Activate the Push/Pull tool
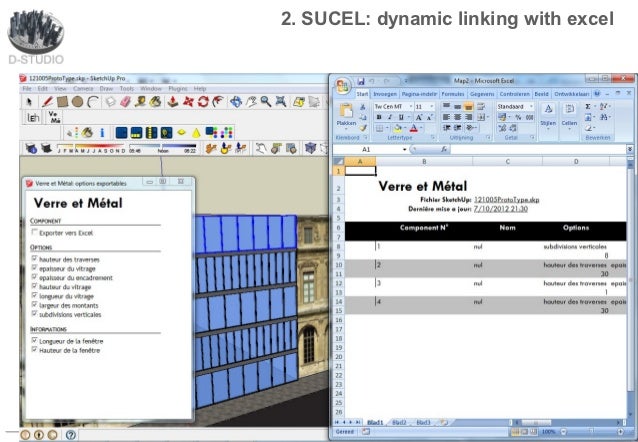Image resolution: width=638 pixels, height=442 pixels. pyautogui.click(x=173, y=102)
